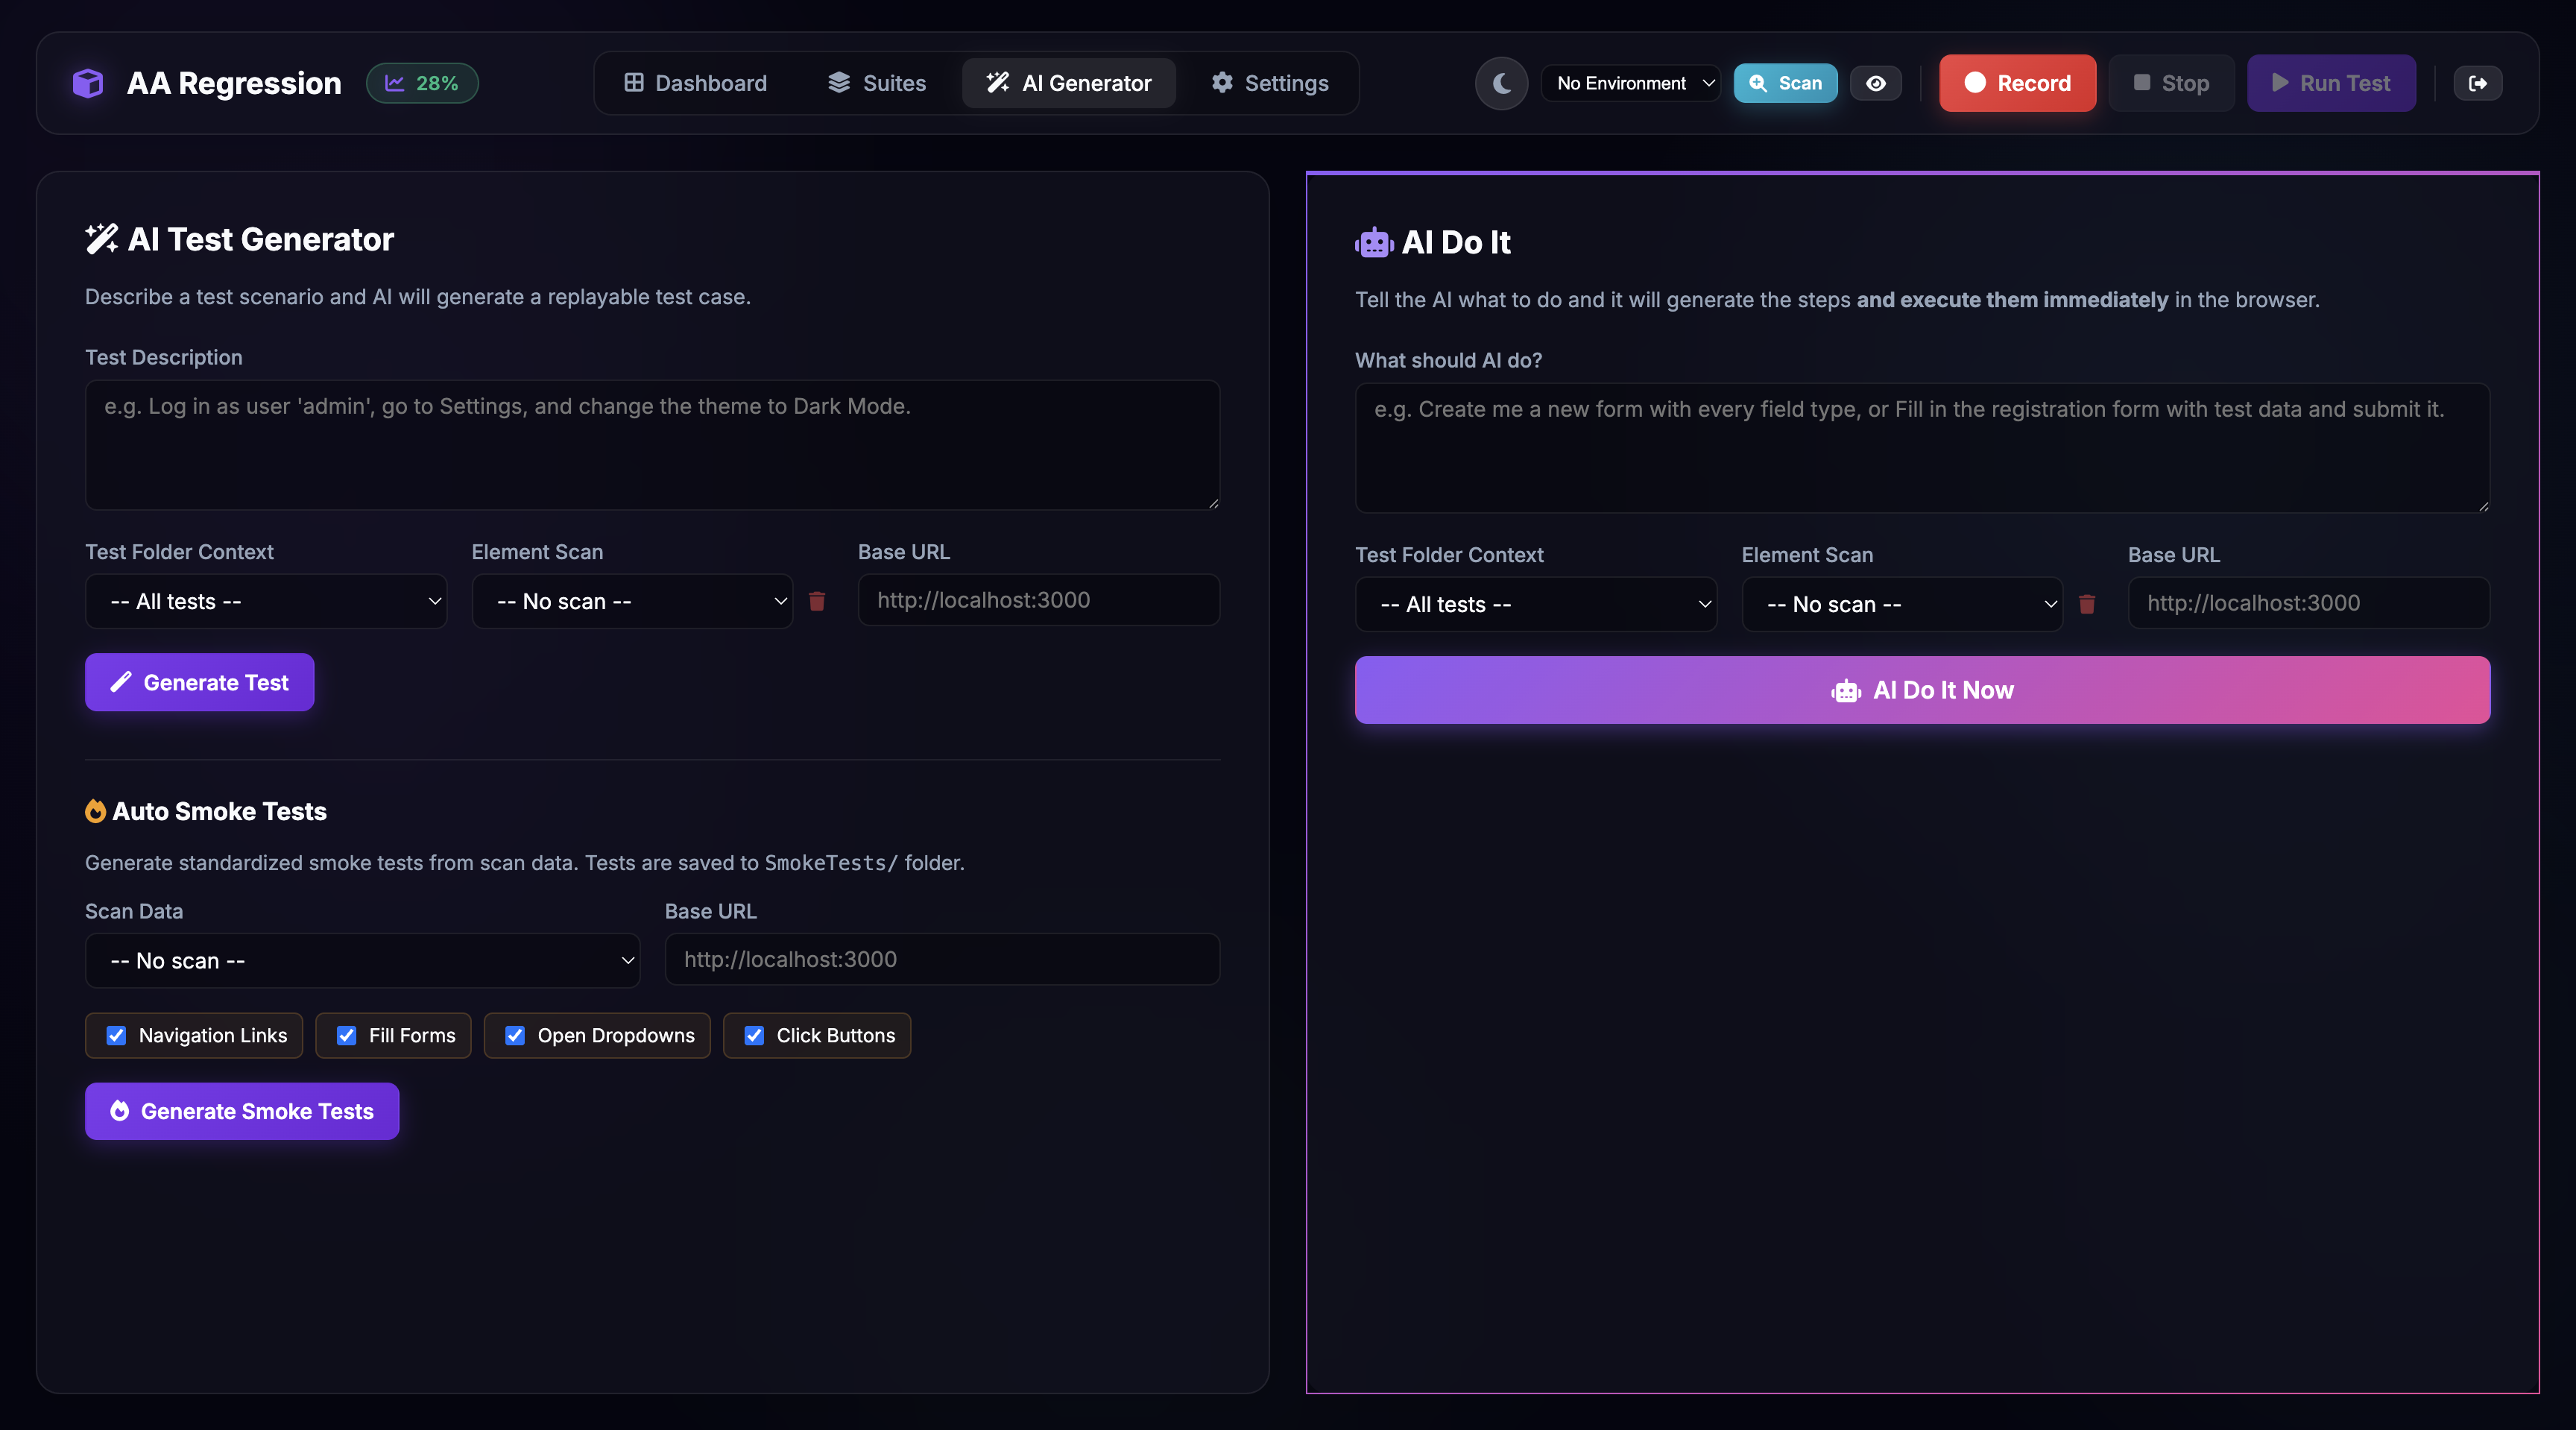Disable the Navigation Links option
The width and height of the screenshot is (2576, 1430).
coord(116,1035)
